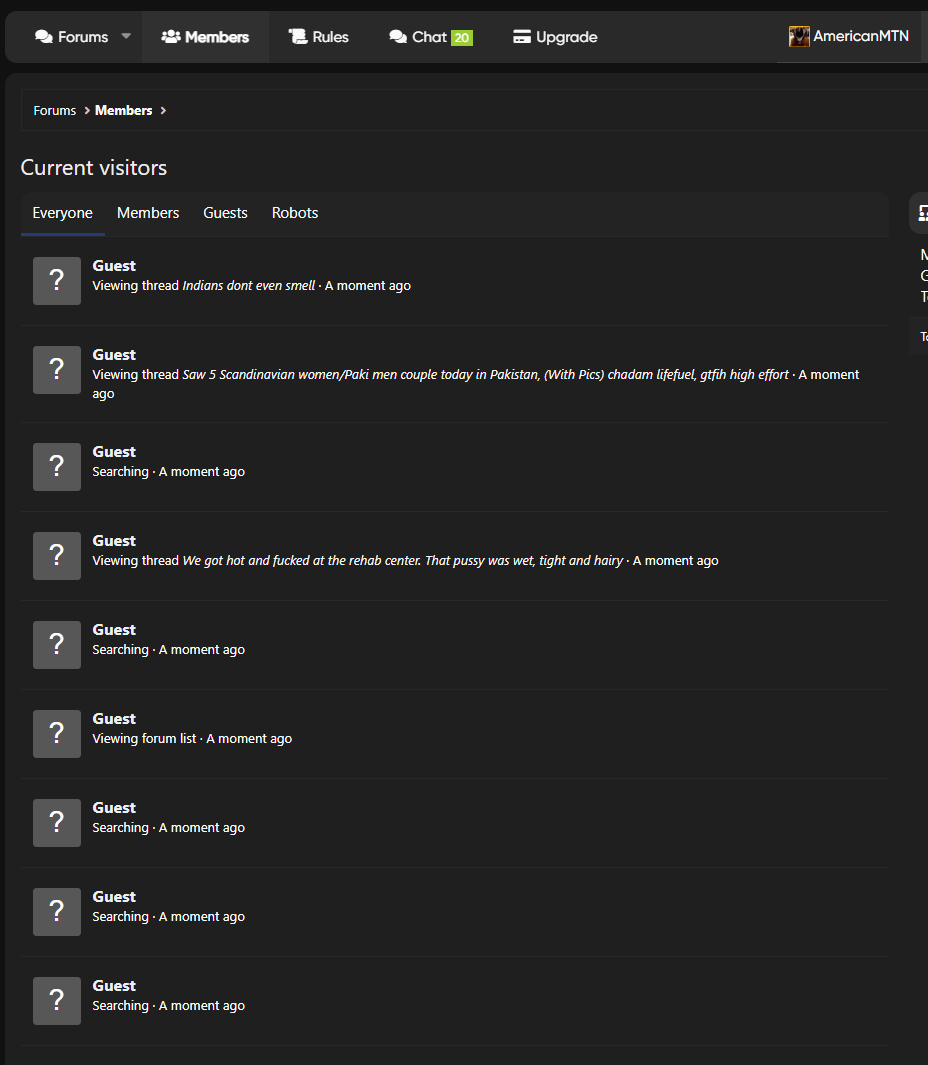
Task: Click the AmericanMTN profile avatar
Action: 799,37
